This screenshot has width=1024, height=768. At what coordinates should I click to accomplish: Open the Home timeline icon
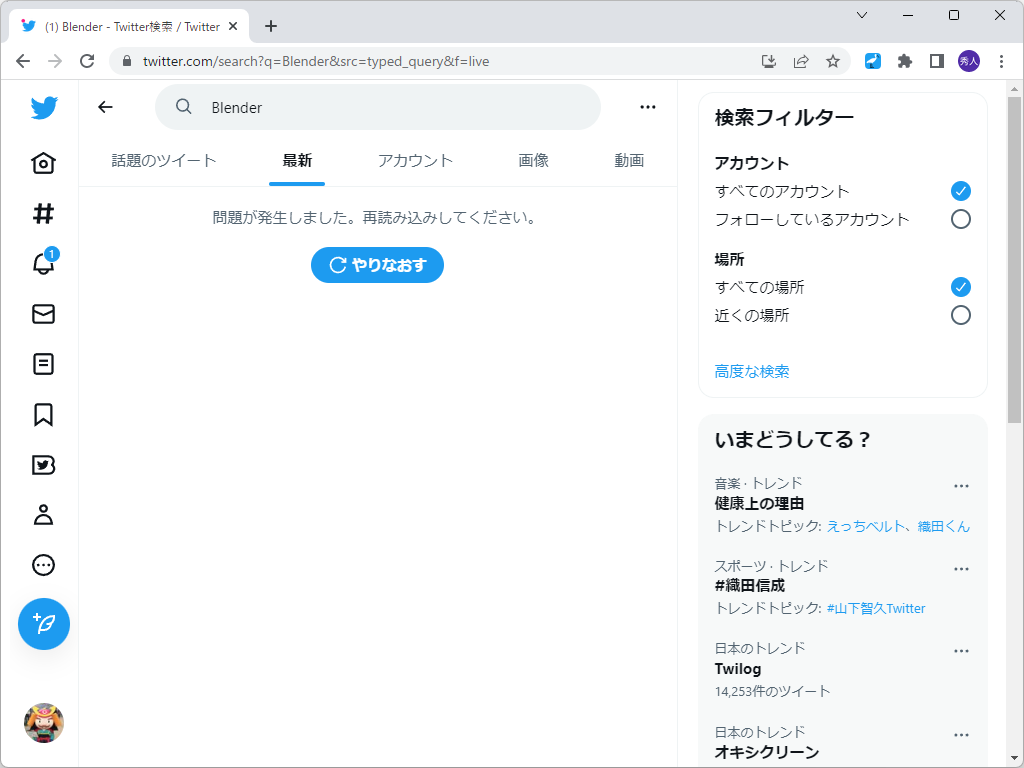(x=43, y=163)
